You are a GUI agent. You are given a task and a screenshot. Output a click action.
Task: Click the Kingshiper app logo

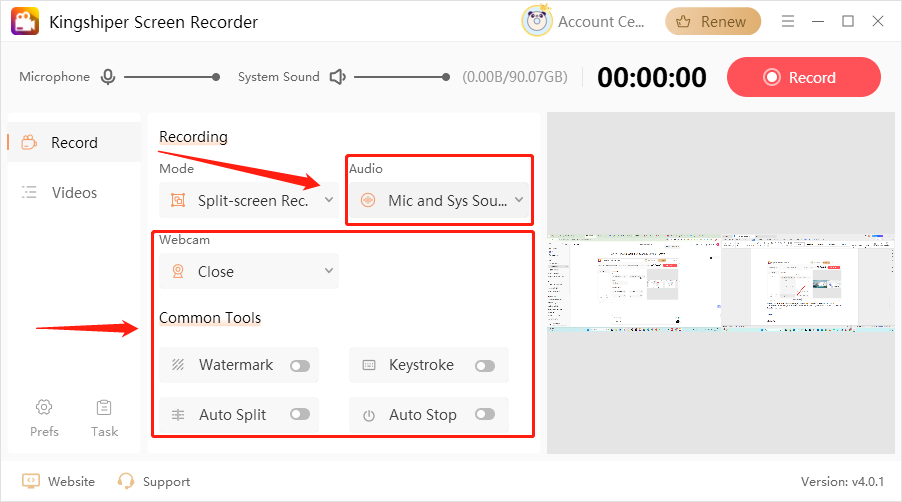pos(25,21)
